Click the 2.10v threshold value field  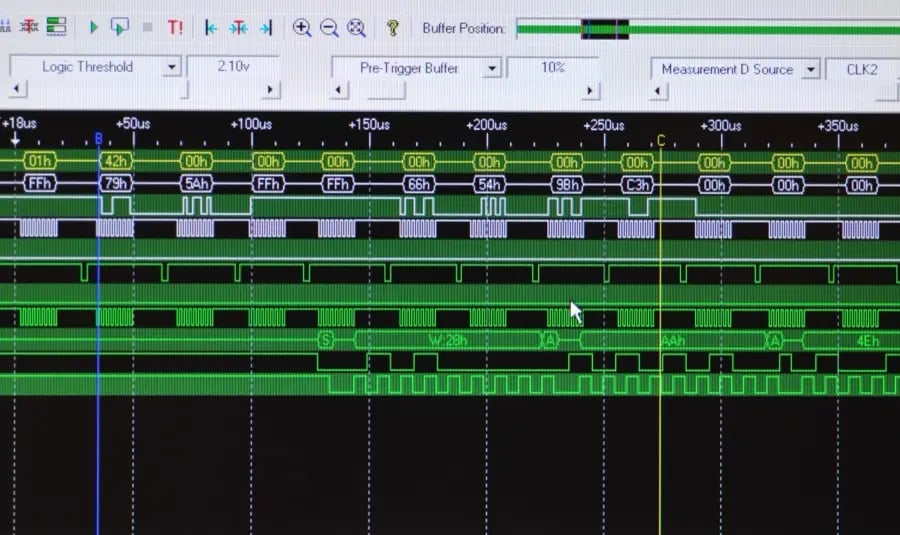[233, 67]
